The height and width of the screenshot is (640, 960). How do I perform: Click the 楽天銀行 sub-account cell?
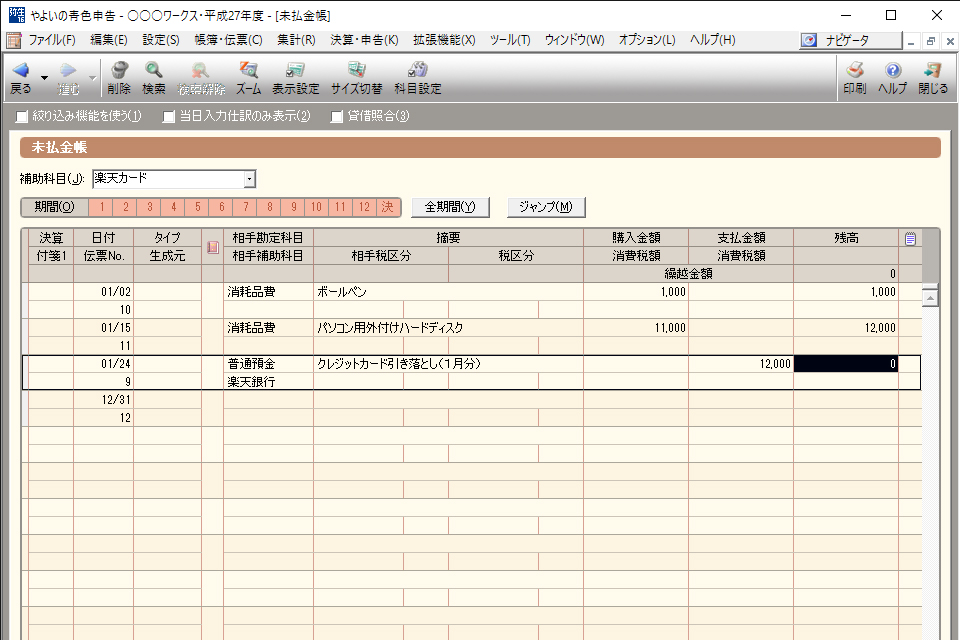pyautogui.click(x=268, y=382)
